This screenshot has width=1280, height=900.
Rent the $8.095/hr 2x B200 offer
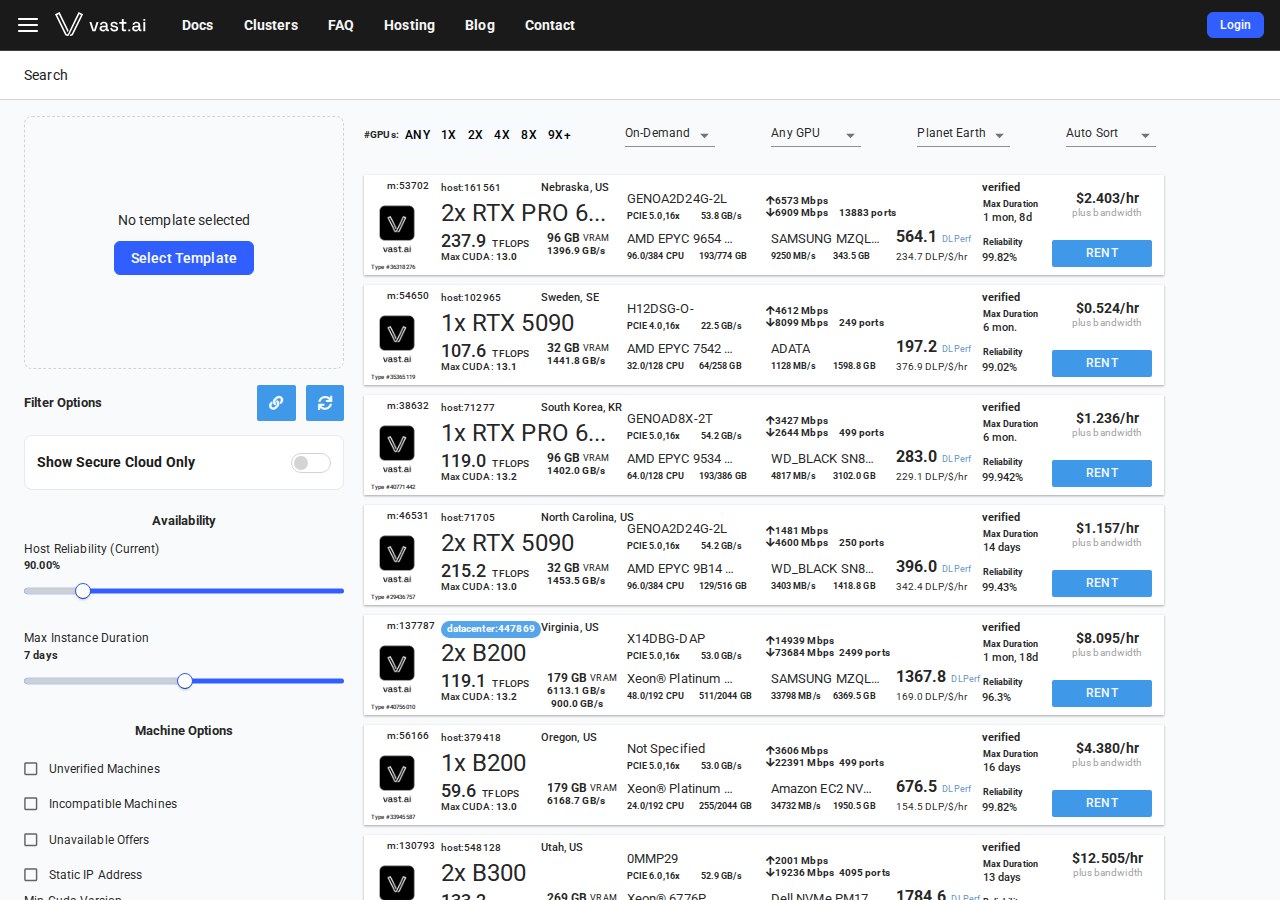point(1102,693)
